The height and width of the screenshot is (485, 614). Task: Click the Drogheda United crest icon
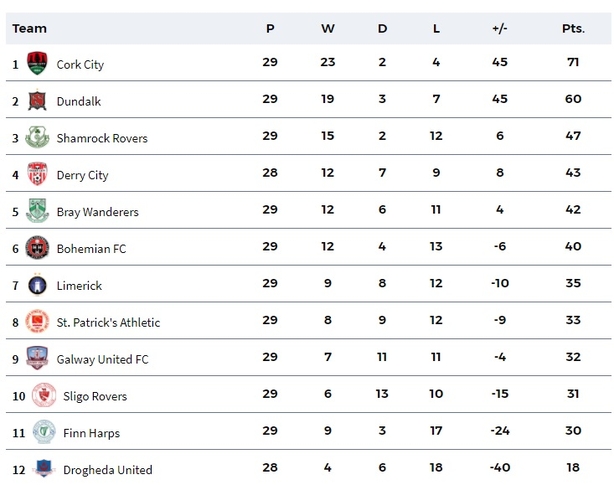tap(44, 468)
